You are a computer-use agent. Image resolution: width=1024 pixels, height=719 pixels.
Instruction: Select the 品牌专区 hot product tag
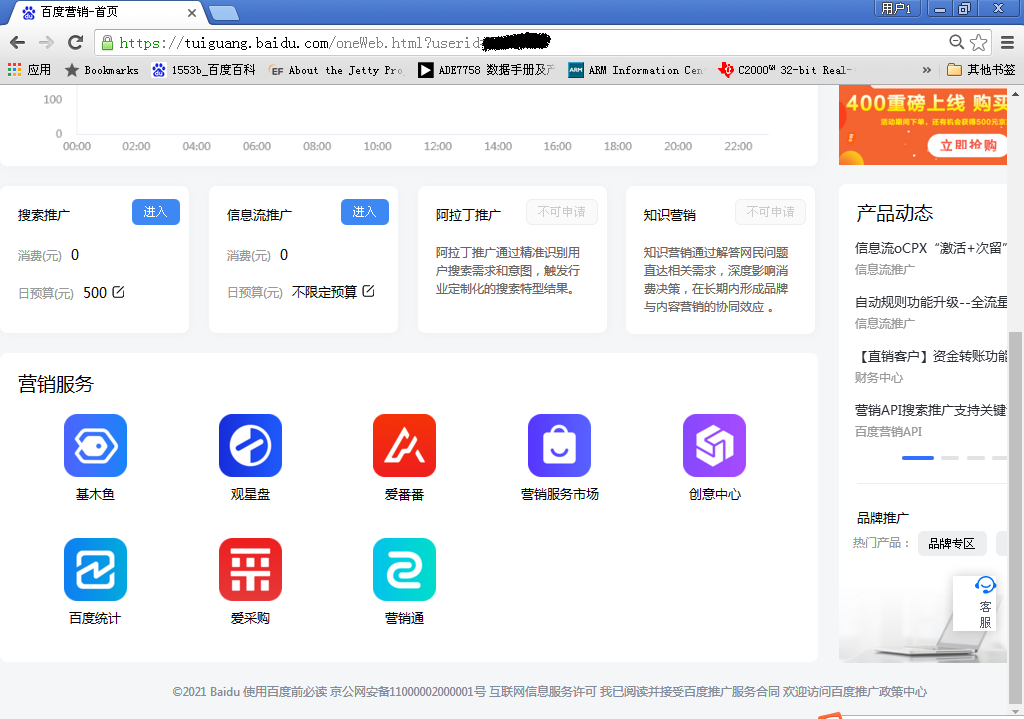pyautogui.click(x=952, y=543)
